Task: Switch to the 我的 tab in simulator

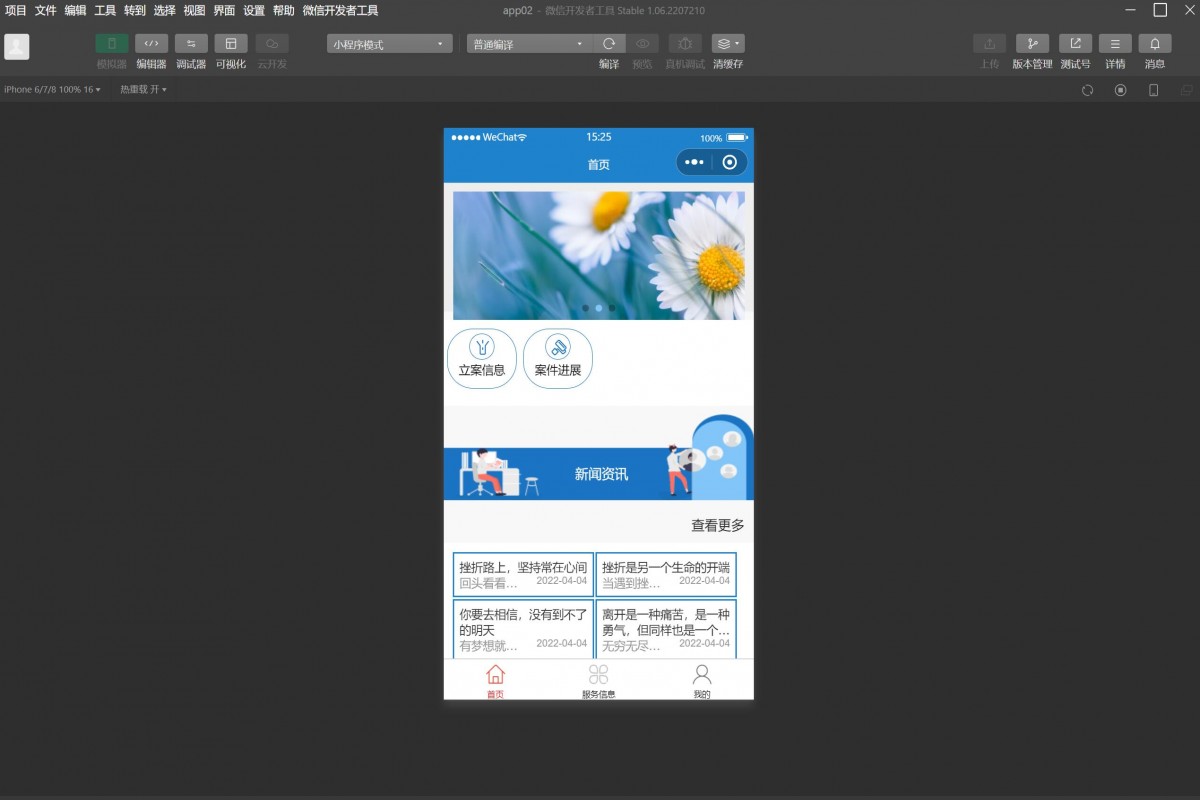Action: [702, 681]
